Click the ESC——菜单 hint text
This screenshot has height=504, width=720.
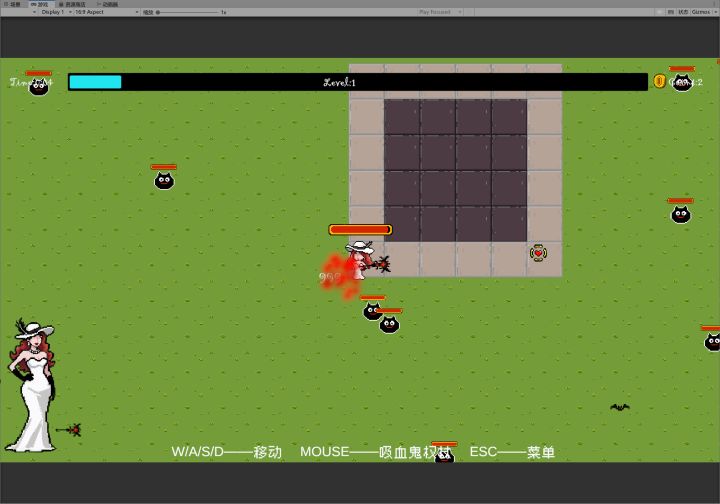coord(512,452)
